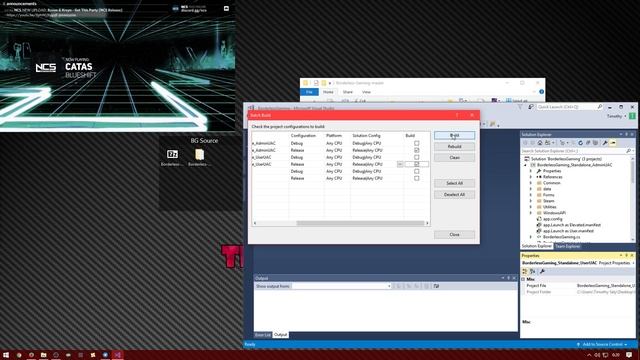Click Add to Source Control in status bar
Image resolution: width=640 pixels, height=360 pixels.
[x=602, y=344]
